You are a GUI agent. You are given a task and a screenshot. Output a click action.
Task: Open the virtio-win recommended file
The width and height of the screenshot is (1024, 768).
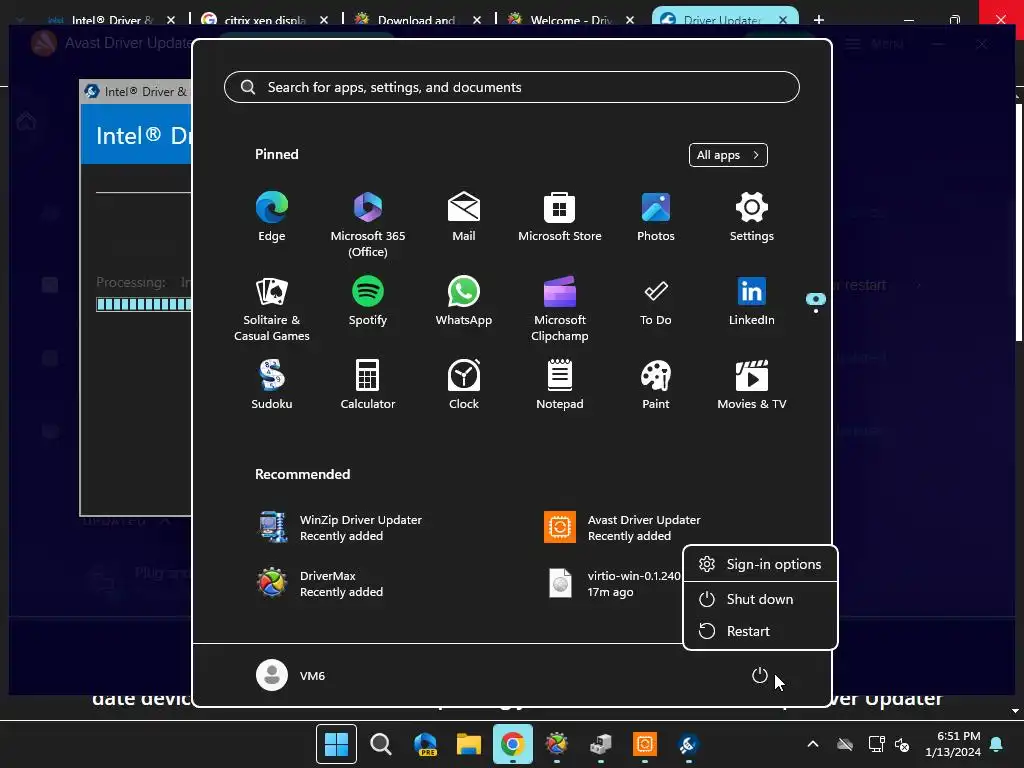point(611,584)
